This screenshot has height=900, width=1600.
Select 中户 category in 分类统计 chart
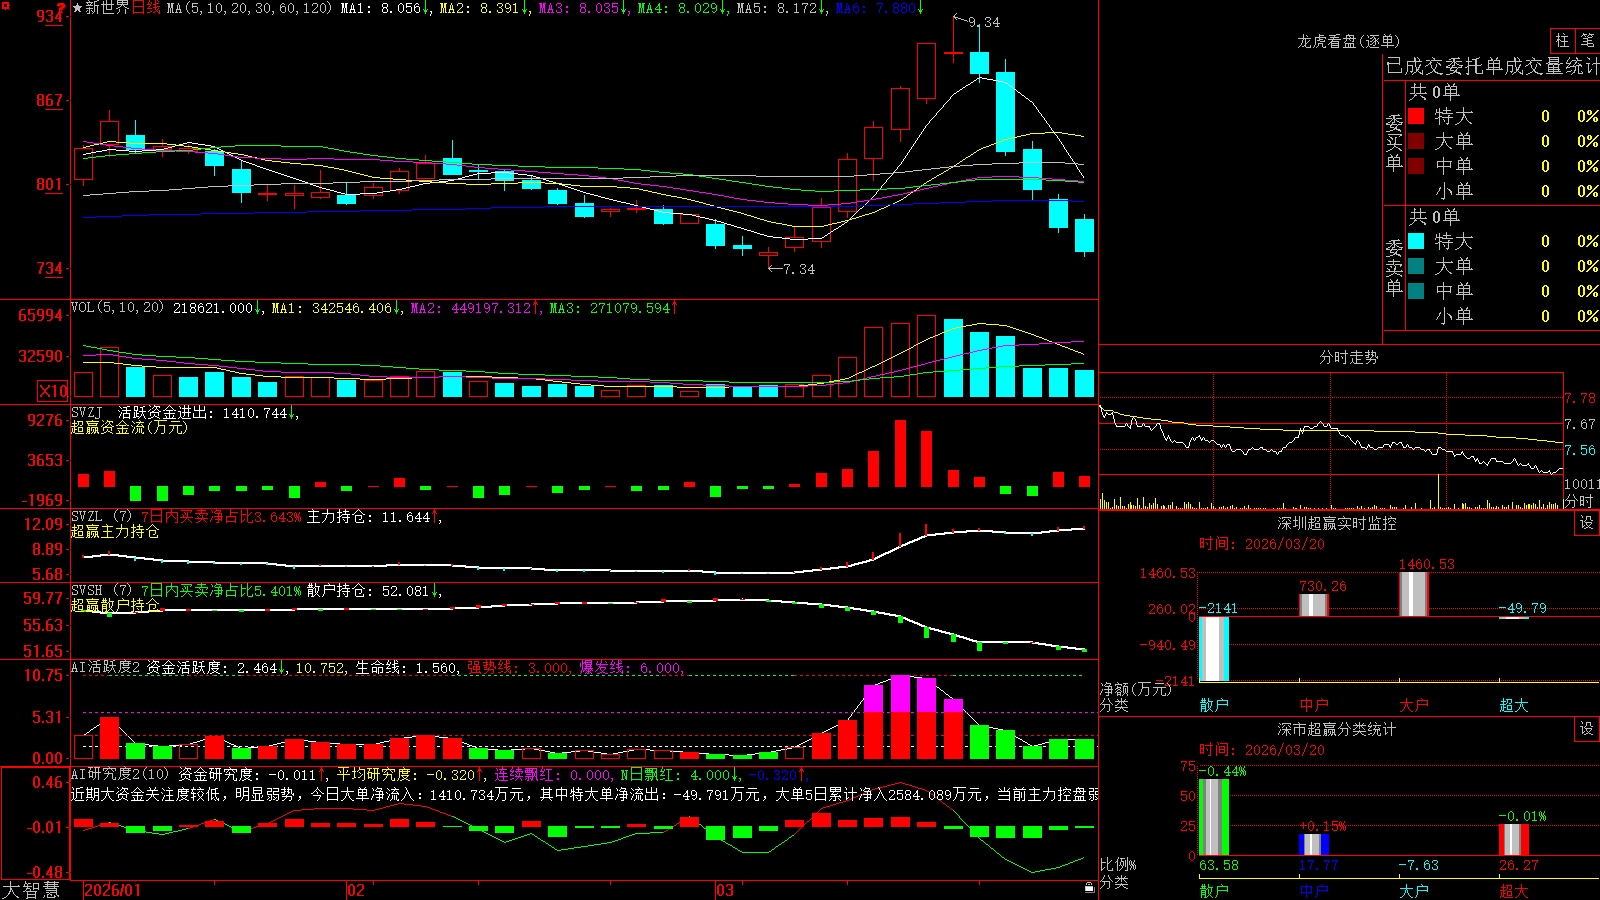coord(1314,890)
